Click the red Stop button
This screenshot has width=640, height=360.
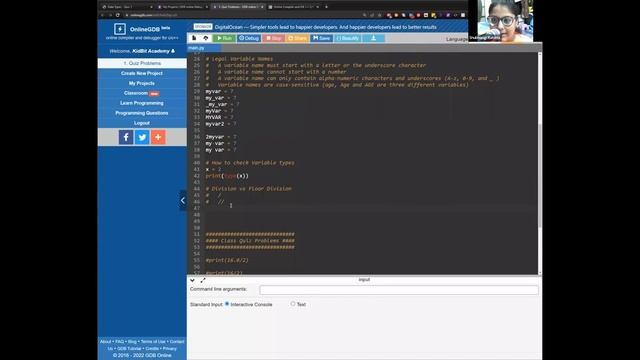274,38
